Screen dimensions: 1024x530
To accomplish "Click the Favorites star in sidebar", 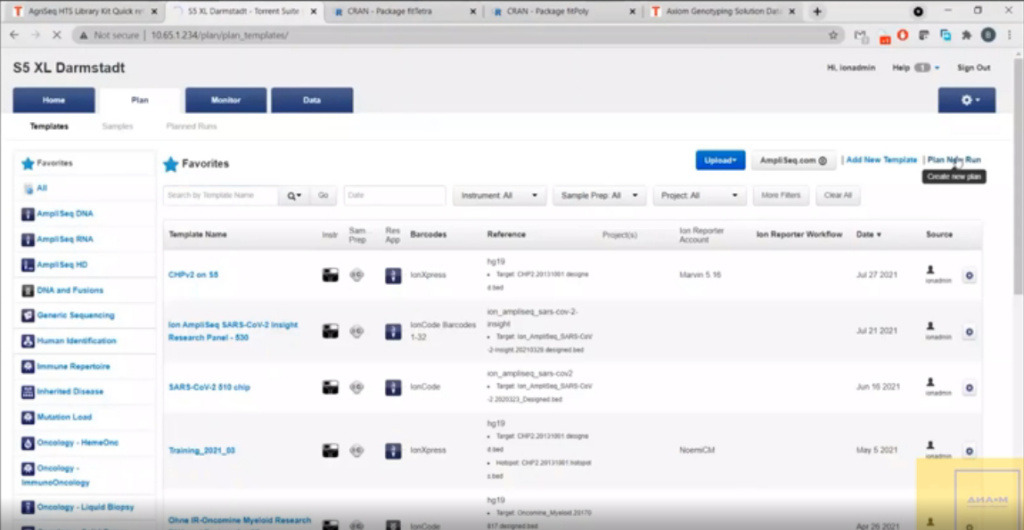I will (x=28, y=163).
